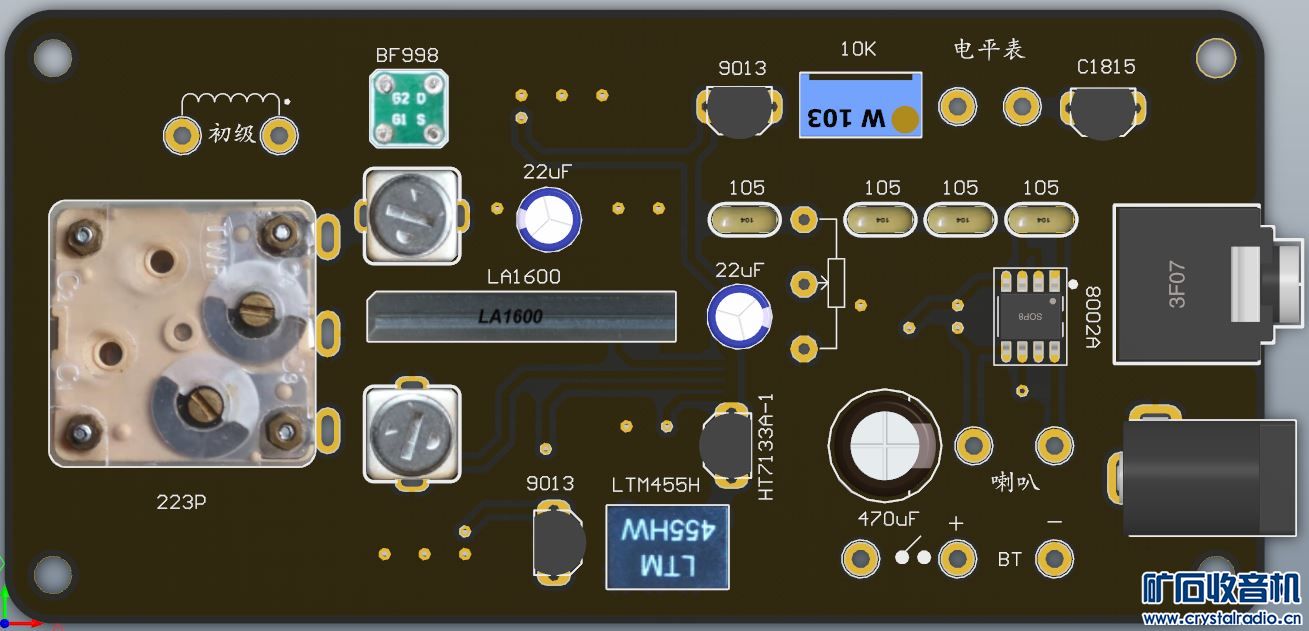Select the upper IF transformer can
This screenshot has height=631, width=1309.
(x=411, y=215)
